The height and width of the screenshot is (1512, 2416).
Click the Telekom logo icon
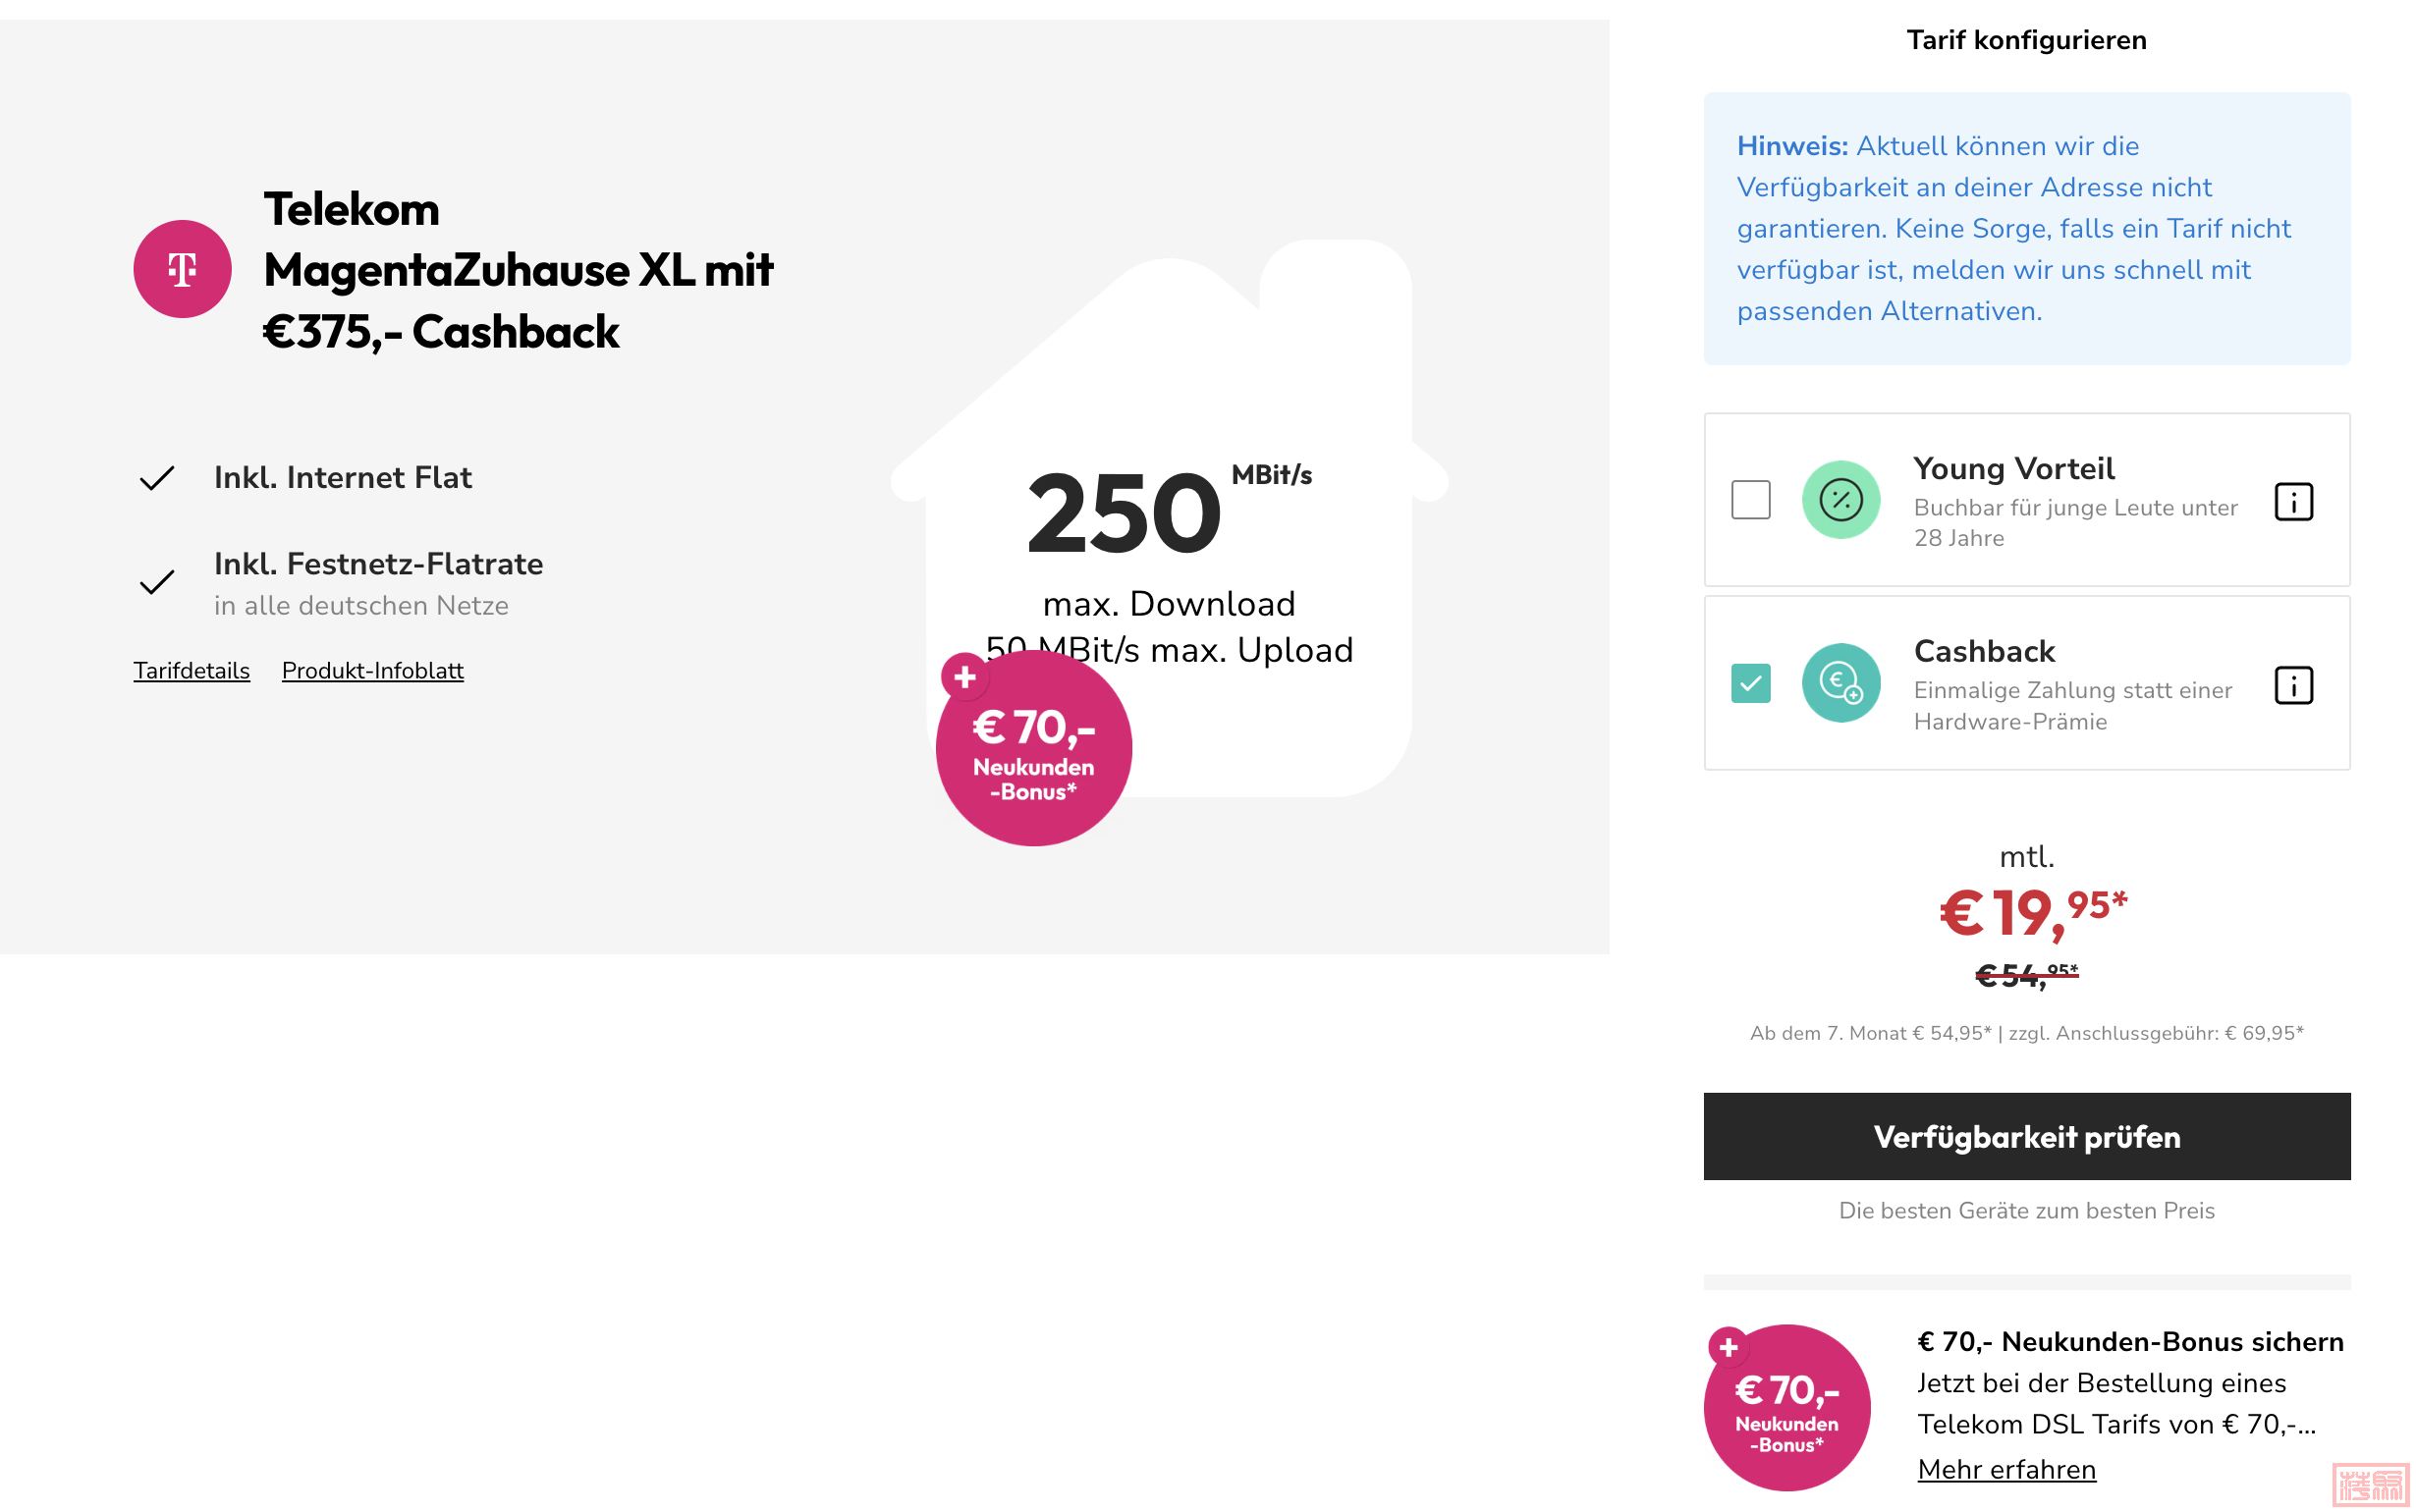(x=182, y=269)
